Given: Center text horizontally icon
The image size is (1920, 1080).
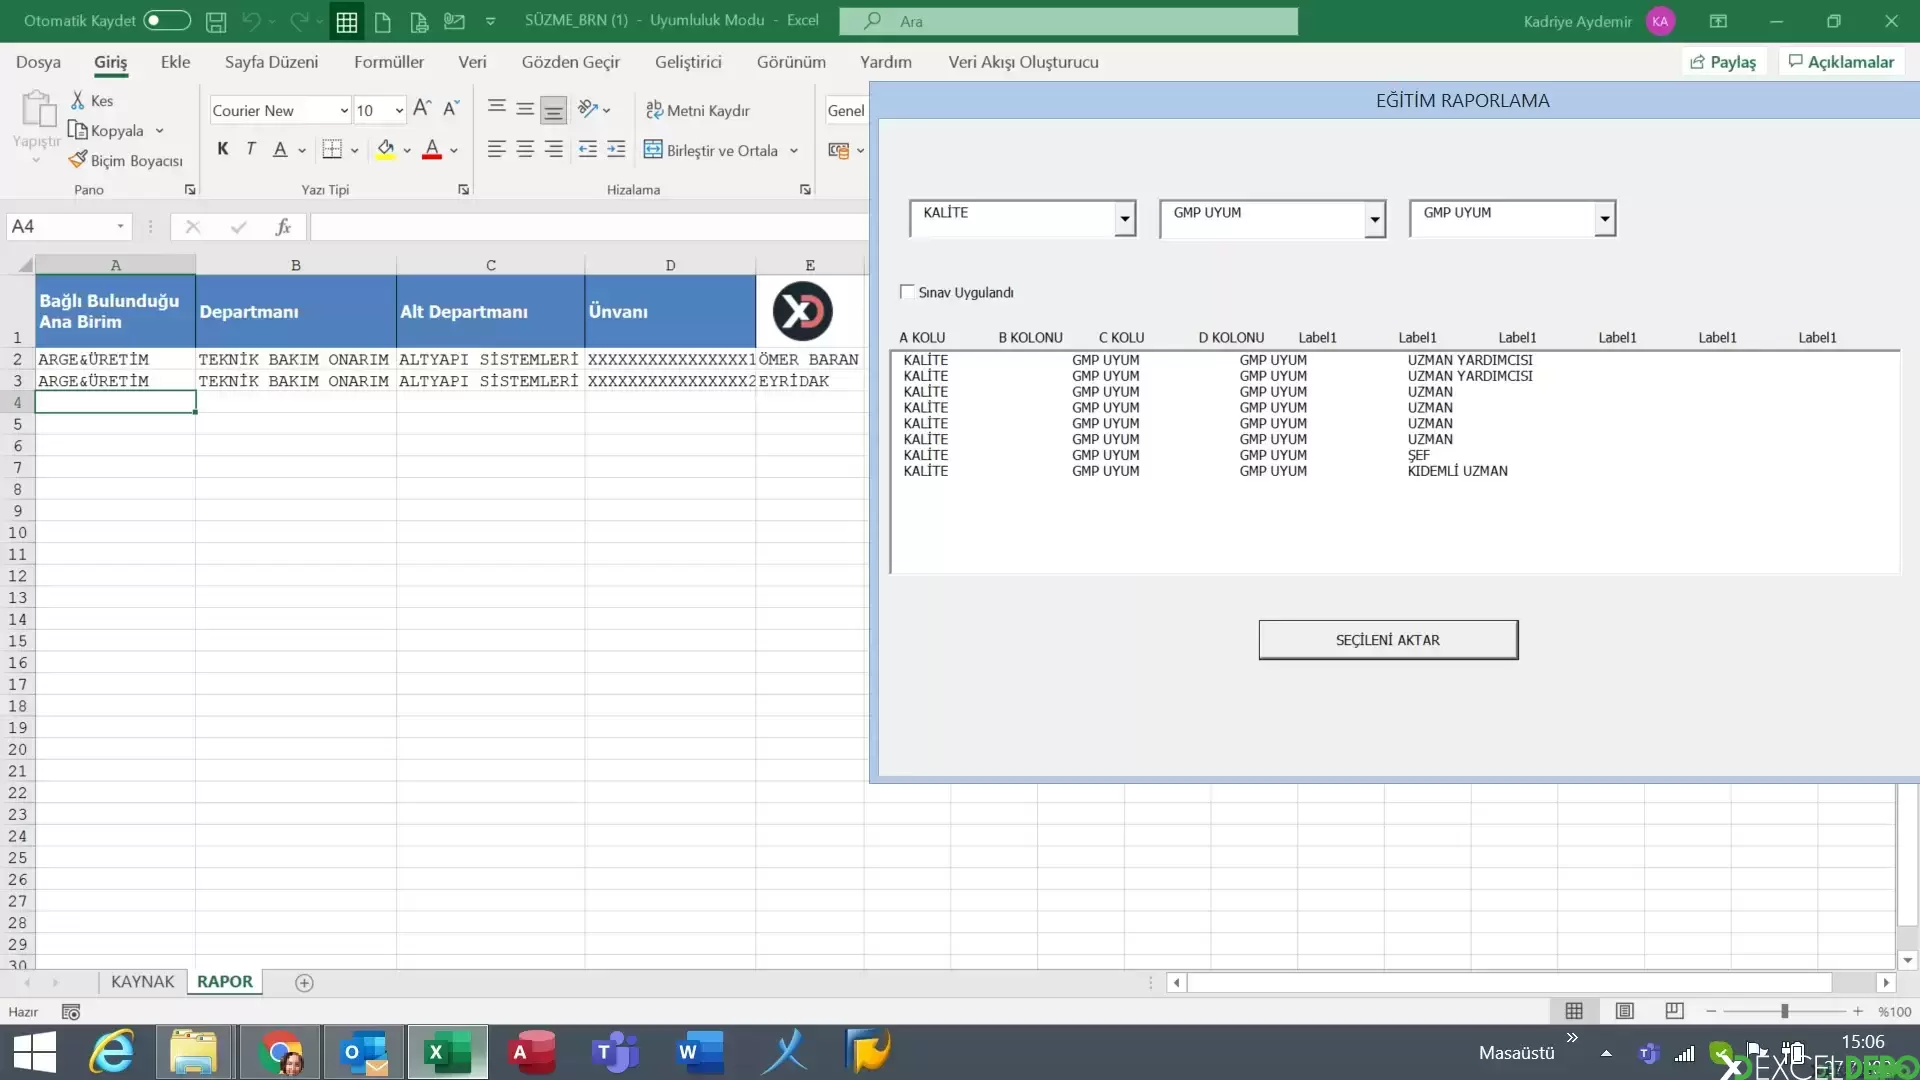Looking at the screenshot, I should pyautogui.click(x=525, y=149).
